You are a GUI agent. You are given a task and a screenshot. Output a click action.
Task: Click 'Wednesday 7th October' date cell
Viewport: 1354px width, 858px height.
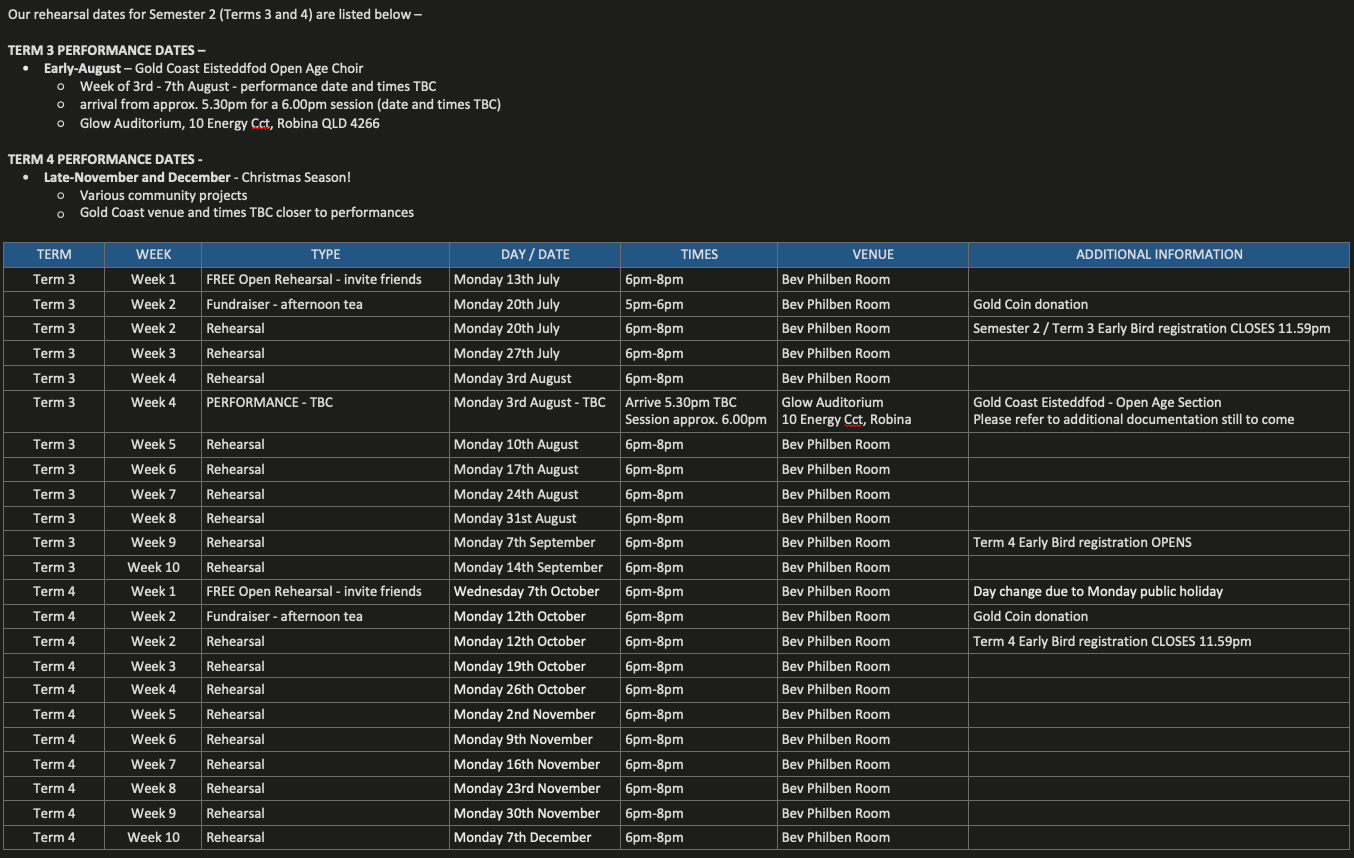(x=526, y=592)
